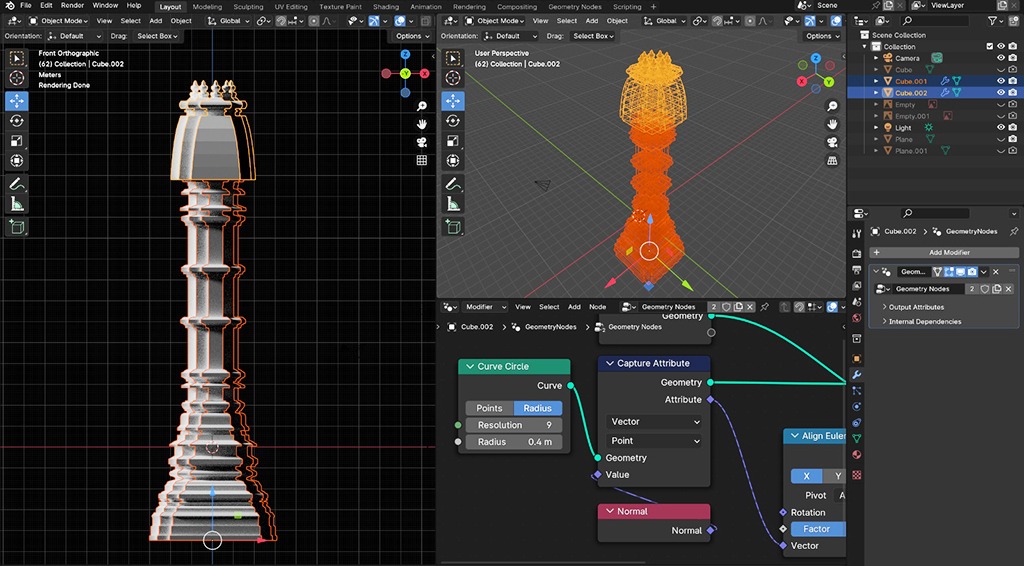The width and height of the screenshot is (1024, 566).
Task: Select the Move tool in the left viewport
Action: [x=17, y=101]
